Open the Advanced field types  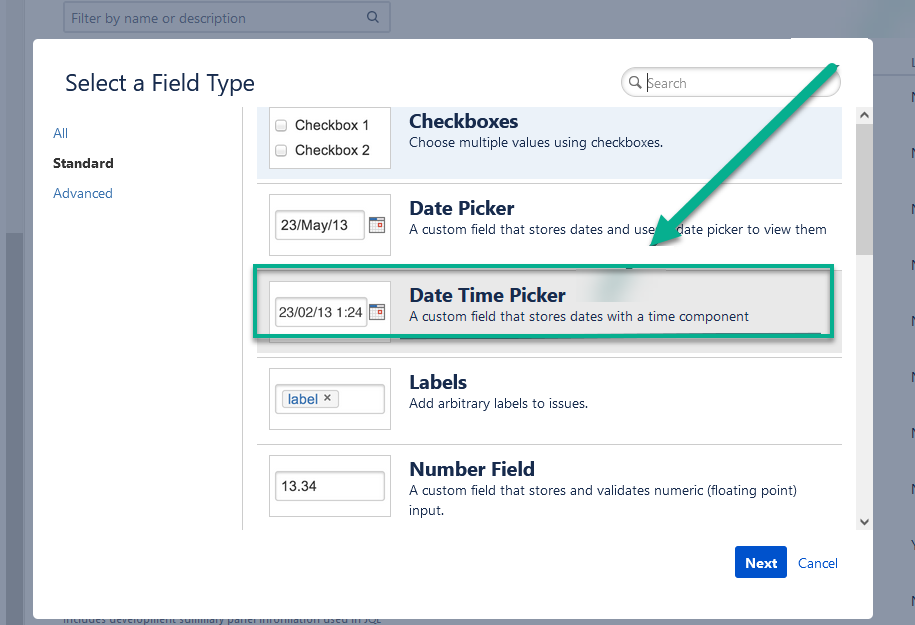point(83,193)
